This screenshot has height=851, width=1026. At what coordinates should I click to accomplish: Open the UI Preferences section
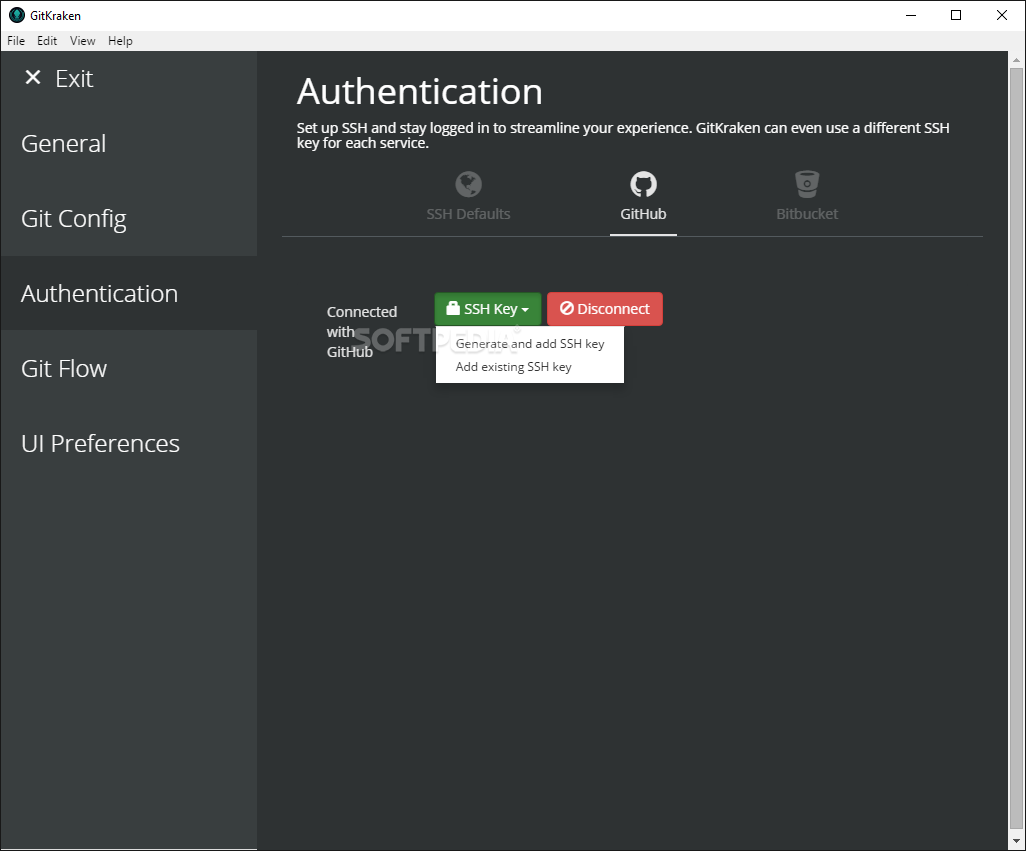coord(128,443)
